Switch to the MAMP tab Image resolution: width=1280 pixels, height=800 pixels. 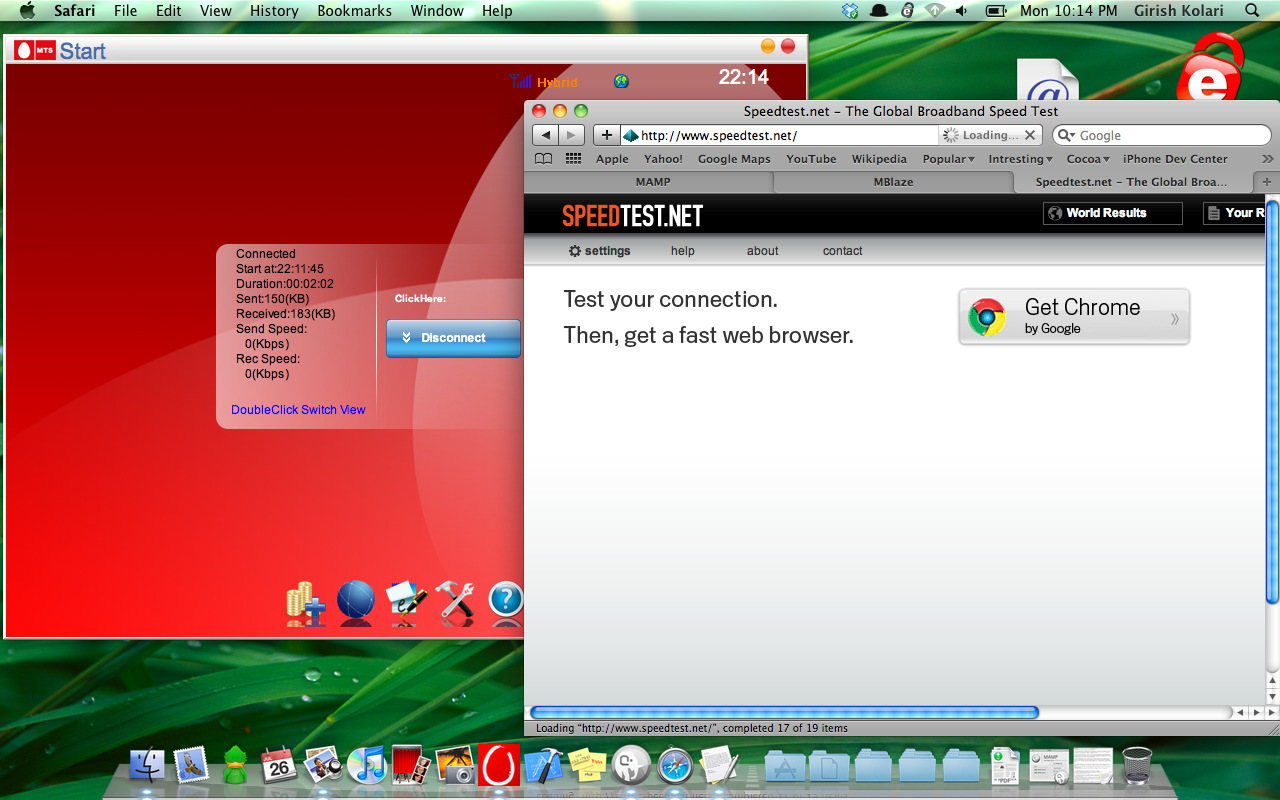[652, 182]
